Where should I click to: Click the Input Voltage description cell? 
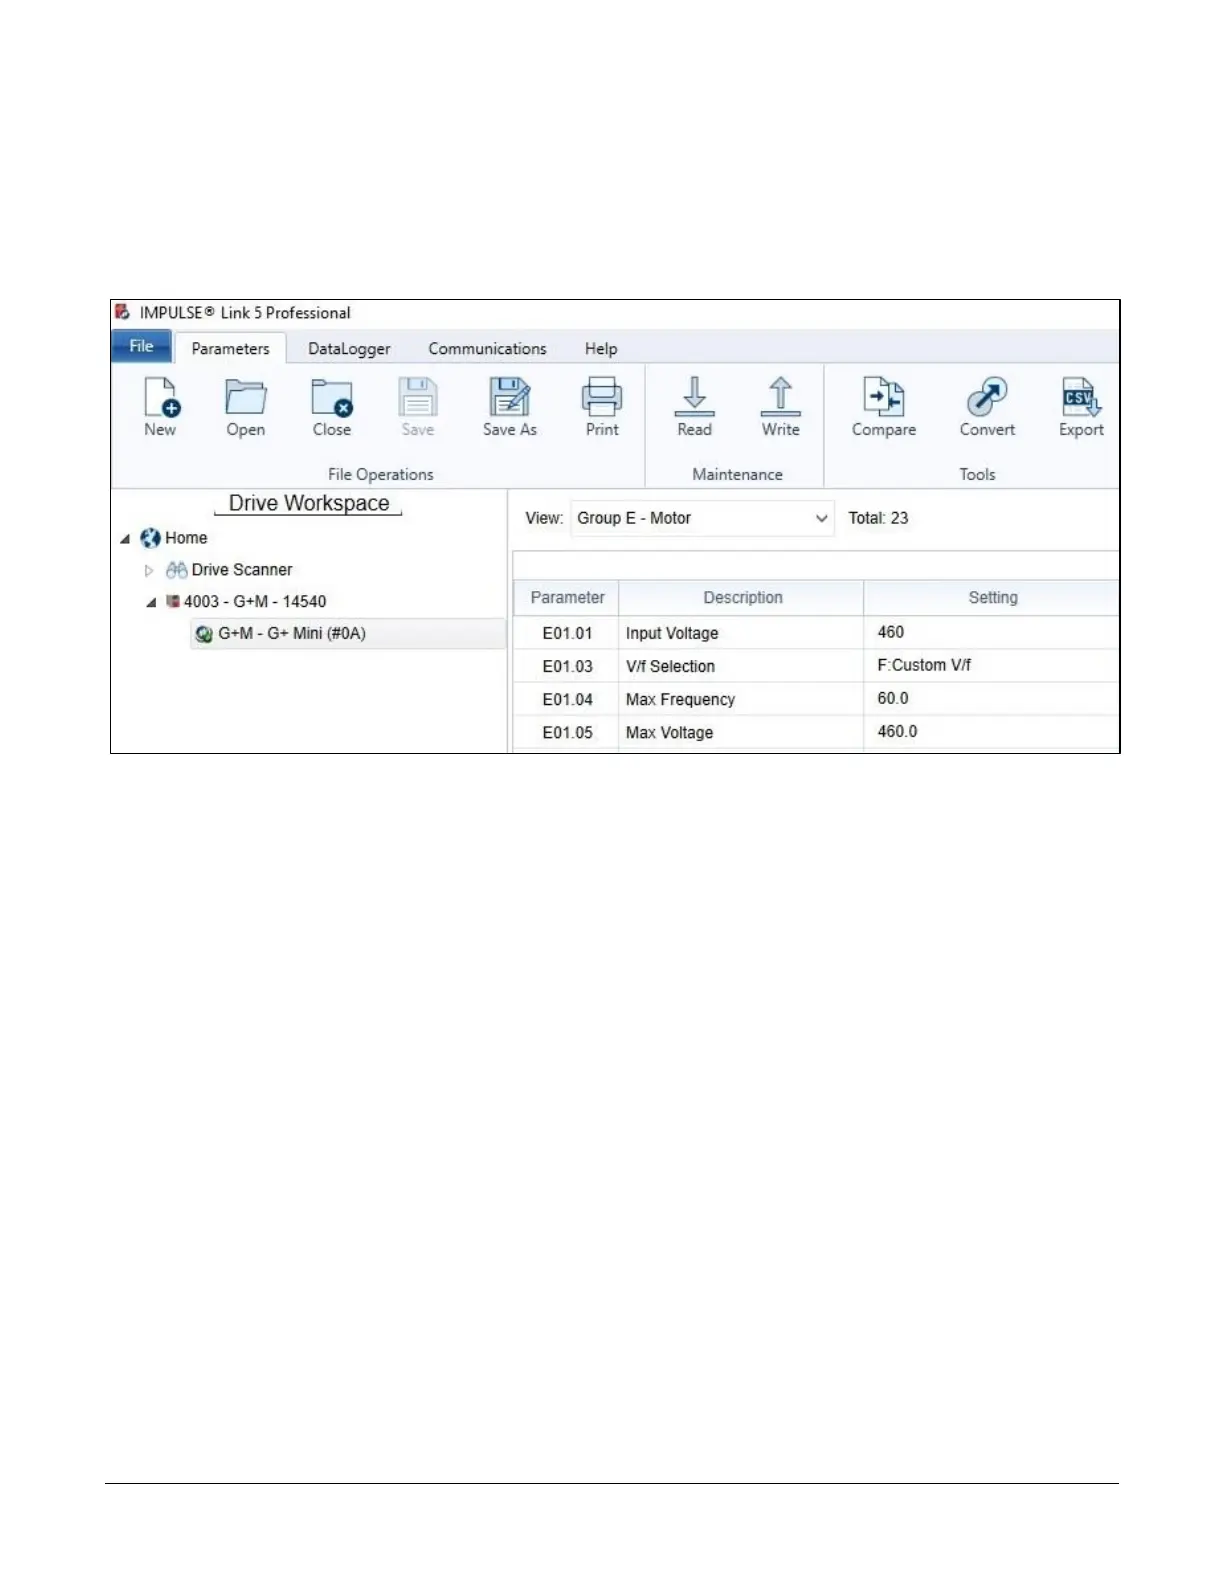(x=742, y=633)
